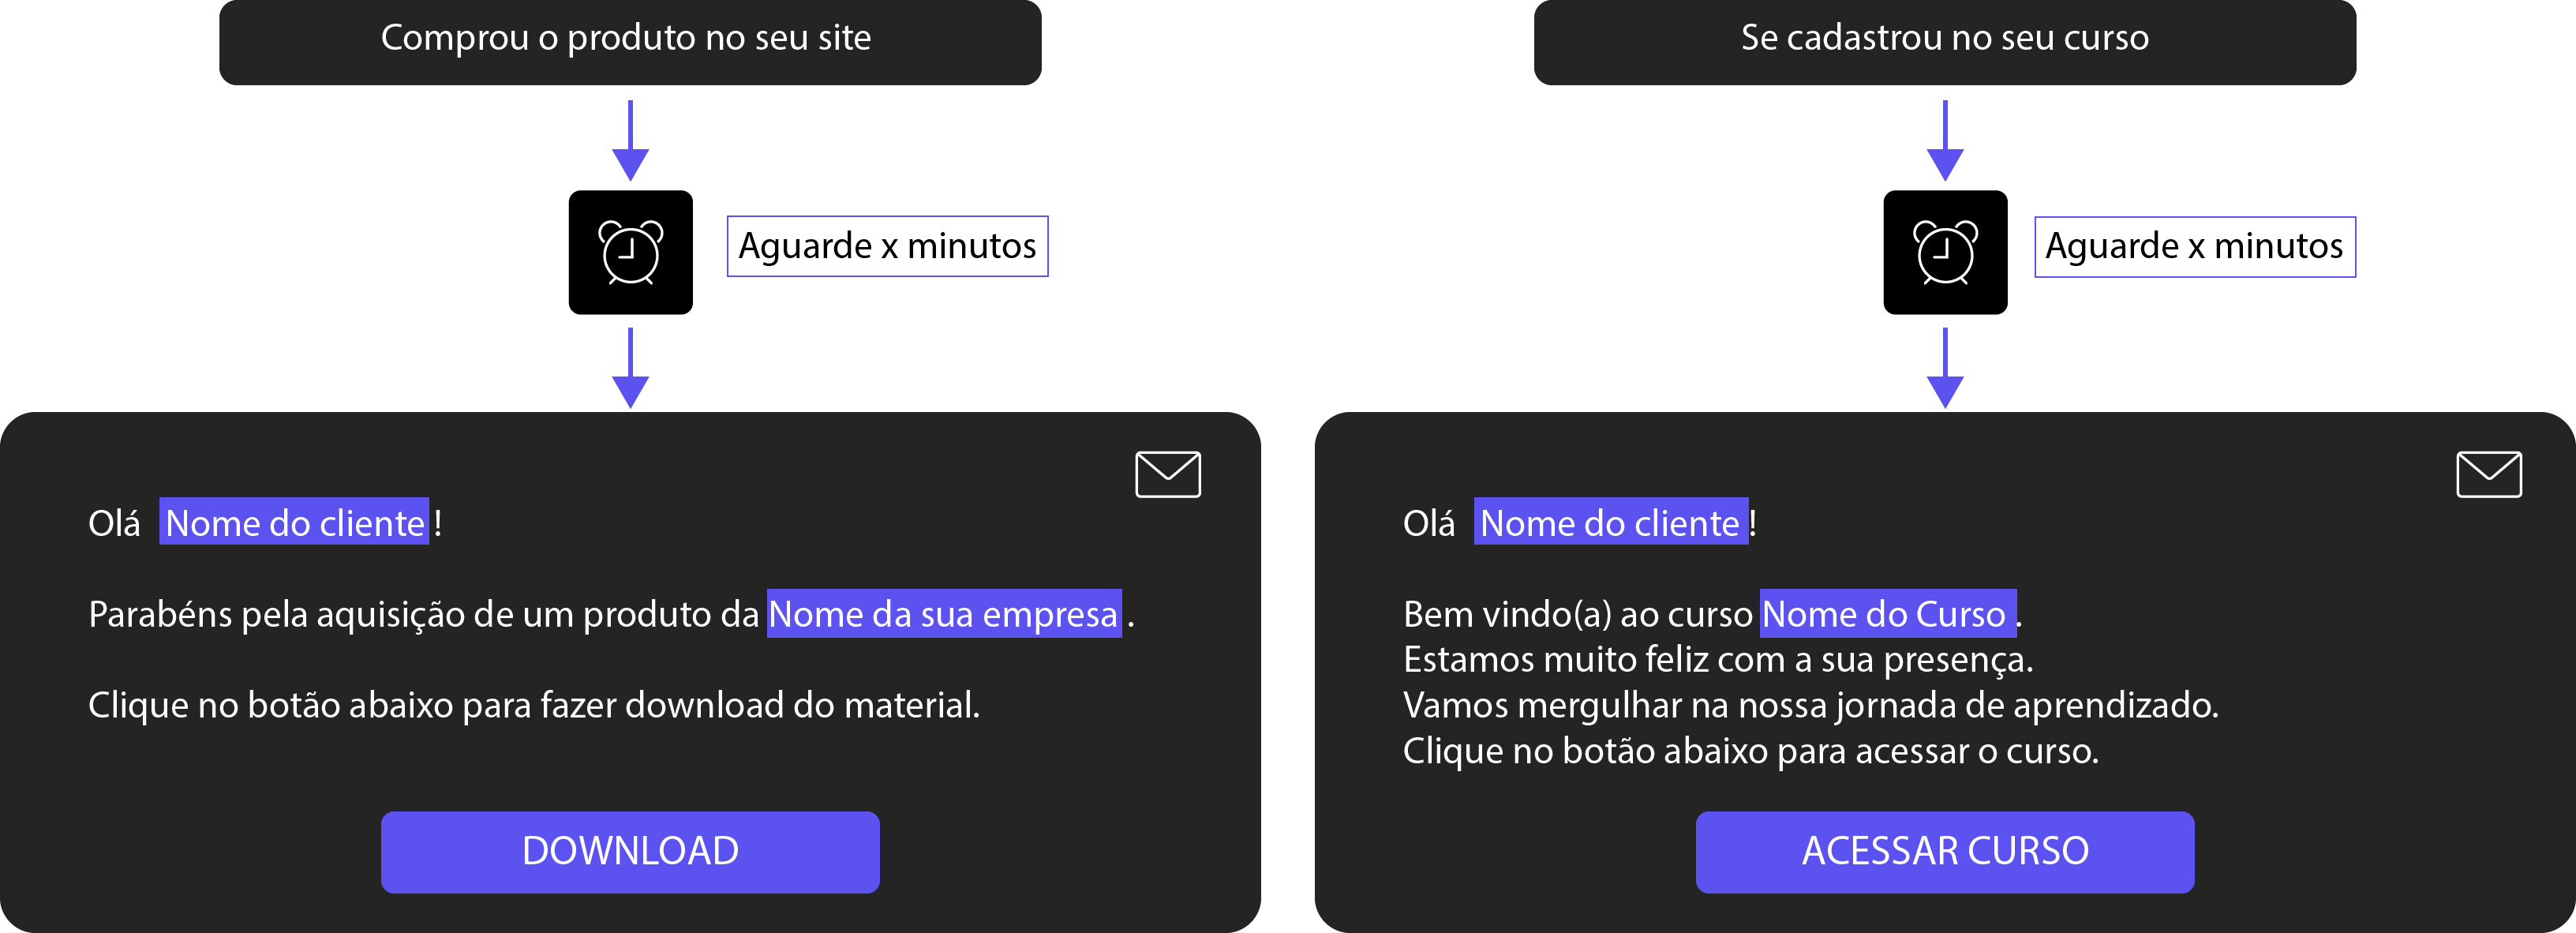The image size is (2576, 933).
Task: Click the 'Nome do Curso' placeholder
Action: tap(1888, 613)
